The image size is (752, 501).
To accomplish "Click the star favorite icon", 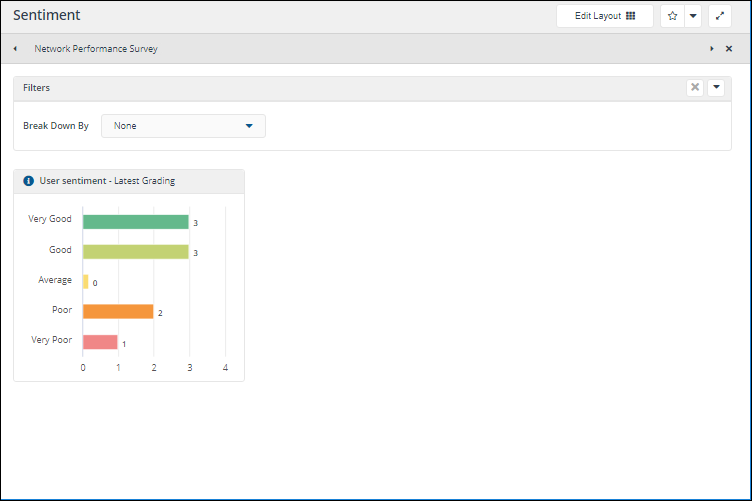I will [672, 16].
